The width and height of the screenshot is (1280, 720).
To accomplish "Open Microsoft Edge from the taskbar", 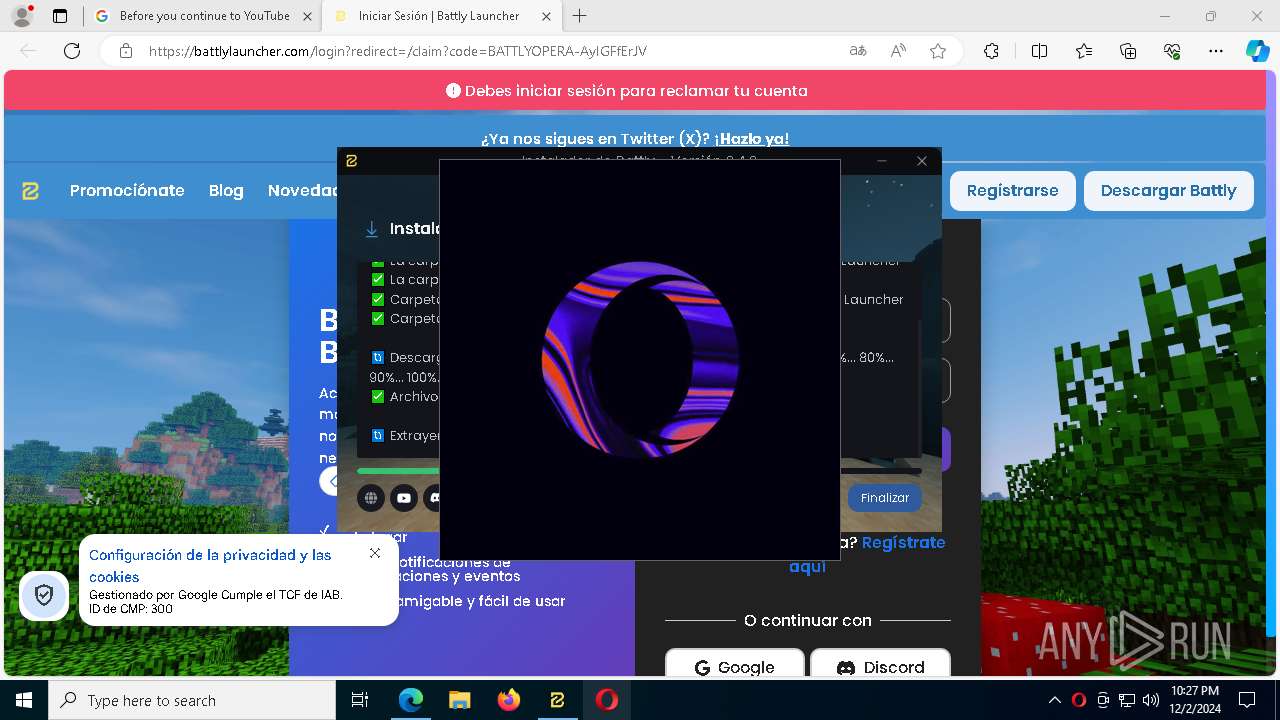I will click(411, 700).
